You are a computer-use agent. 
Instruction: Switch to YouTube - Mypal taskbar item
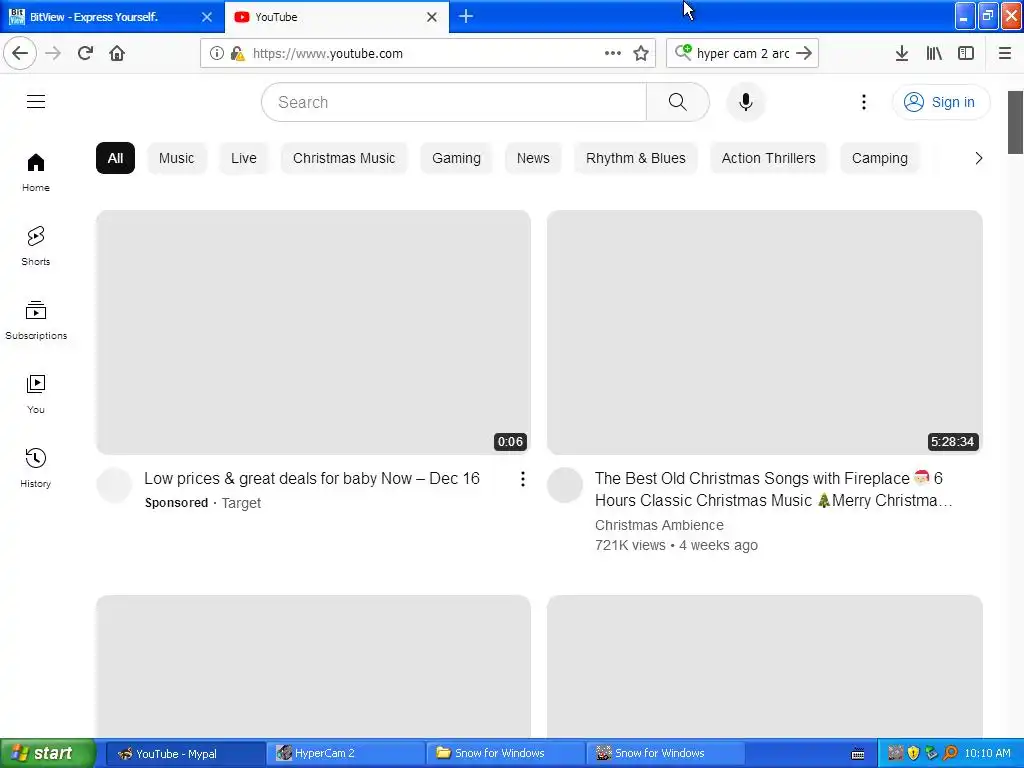click(x=185, y=753)
